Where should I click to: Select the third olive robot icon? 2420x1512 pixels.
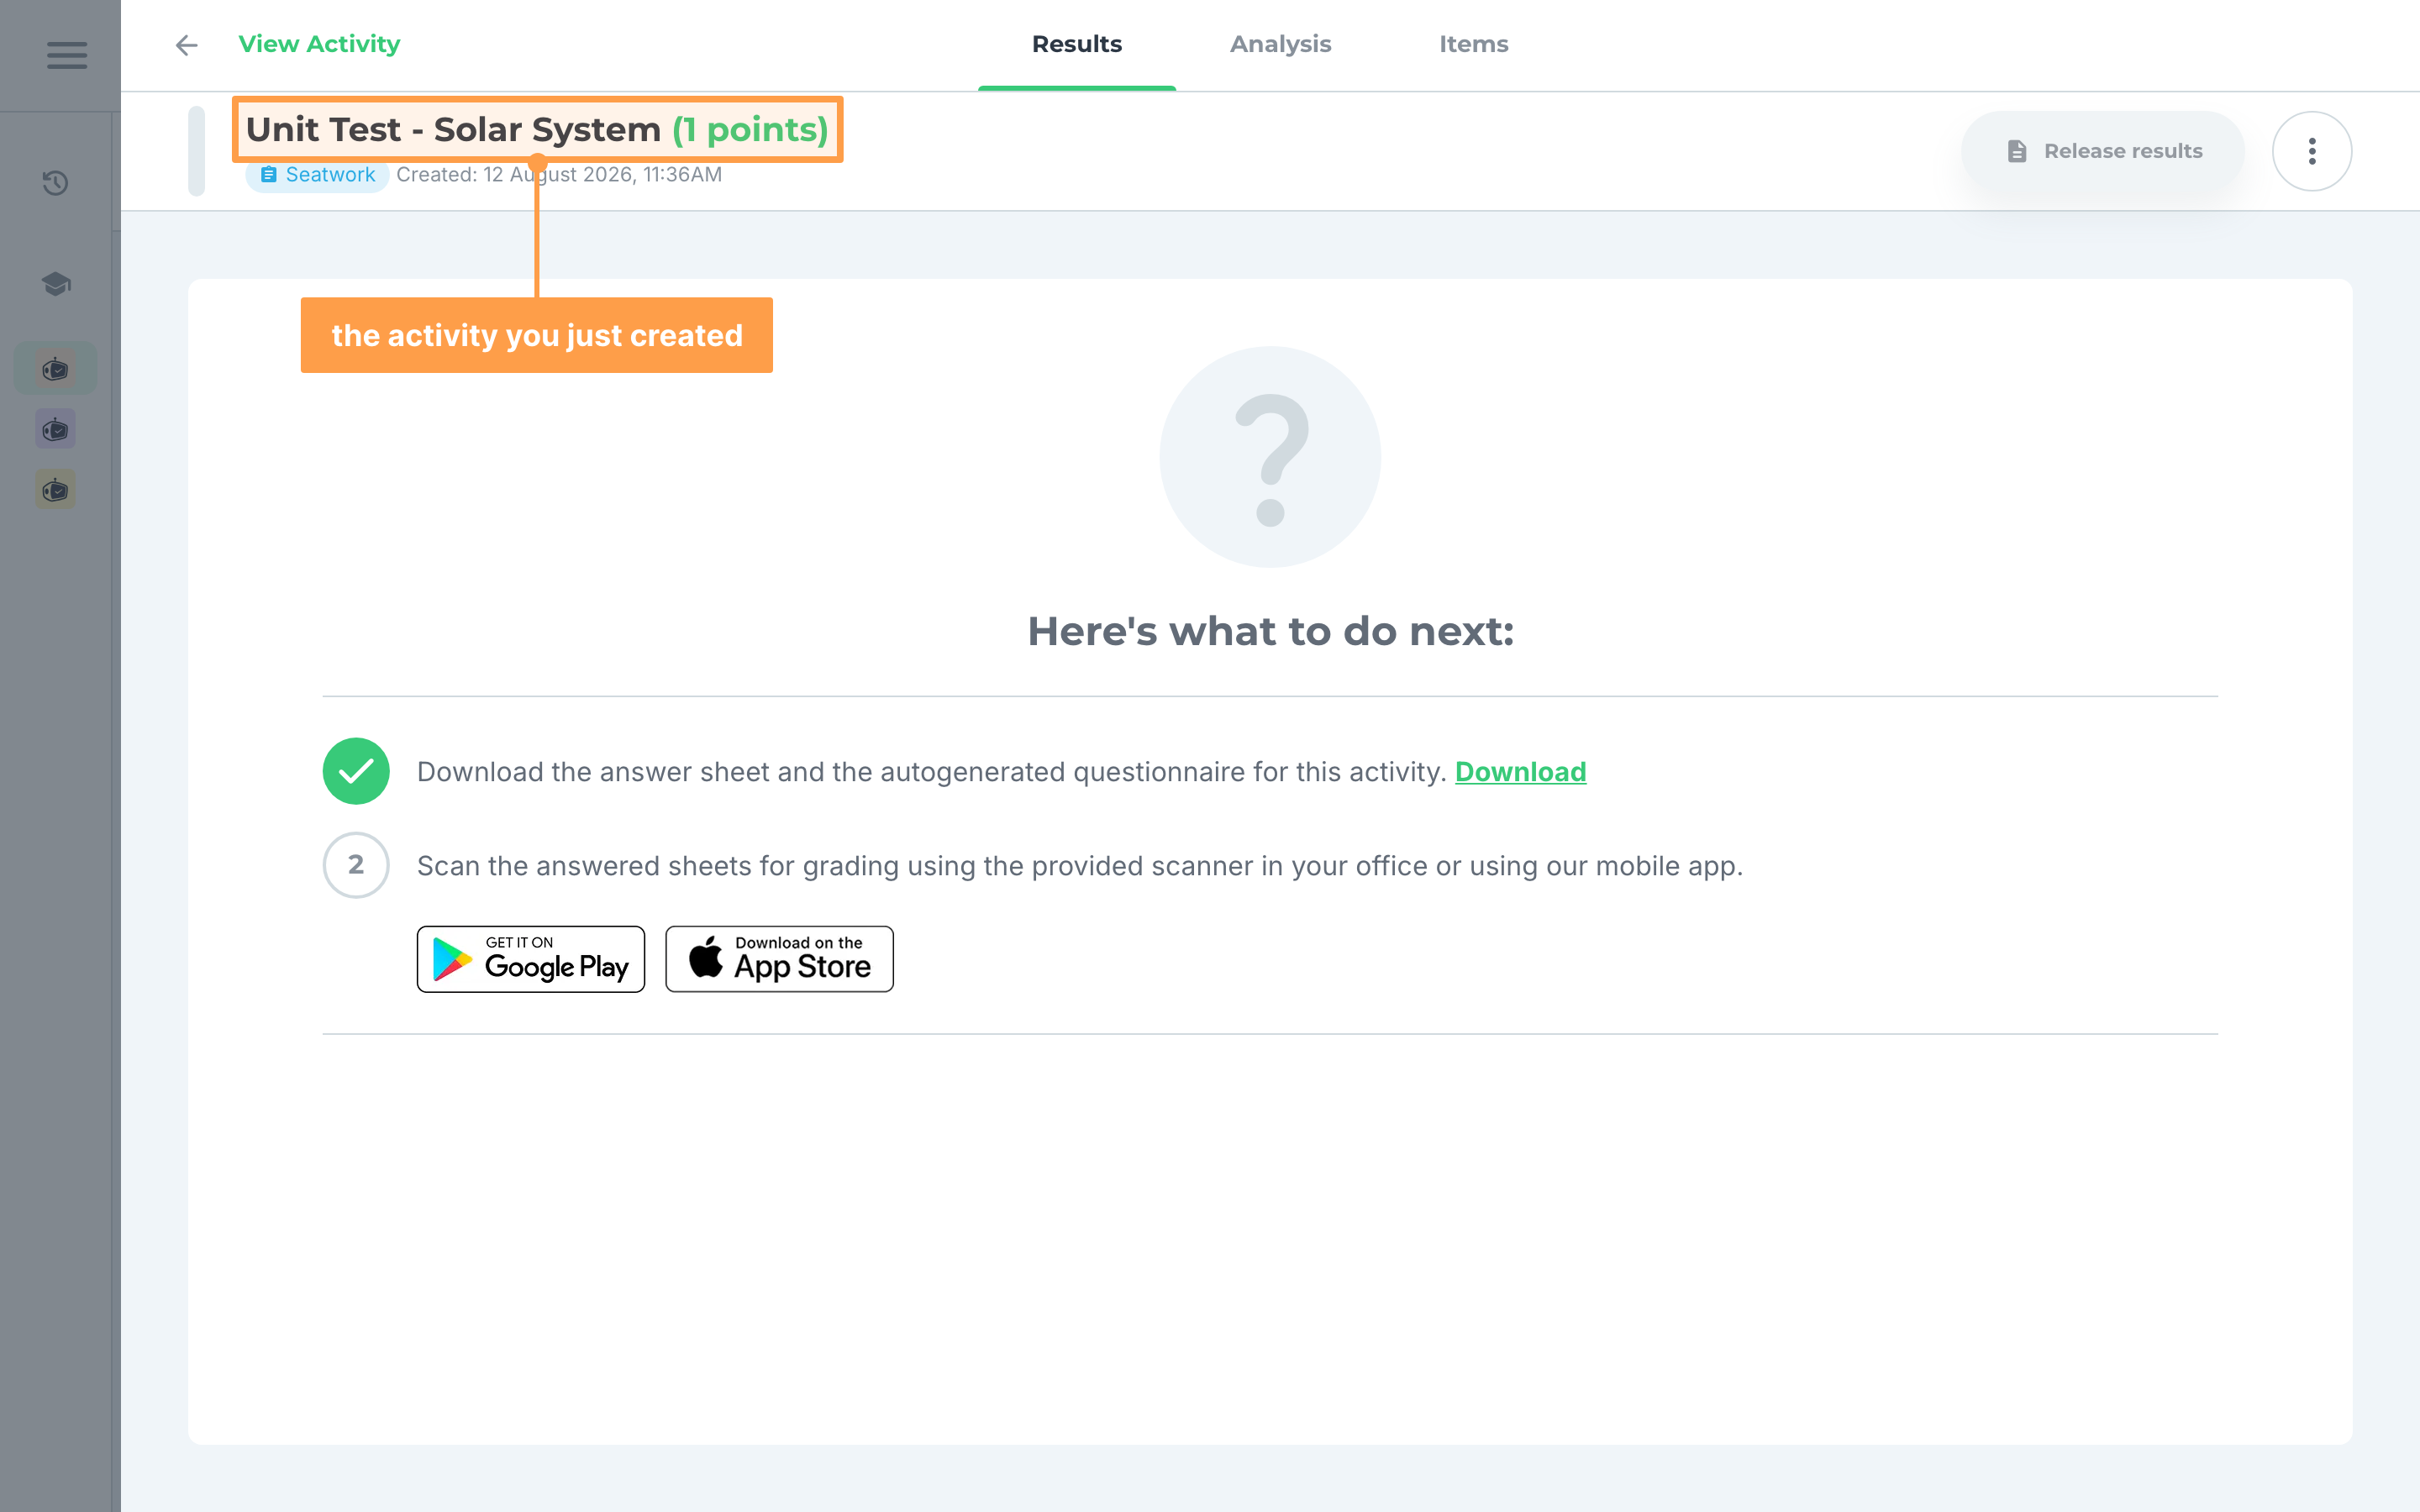(x=56, y=490)
